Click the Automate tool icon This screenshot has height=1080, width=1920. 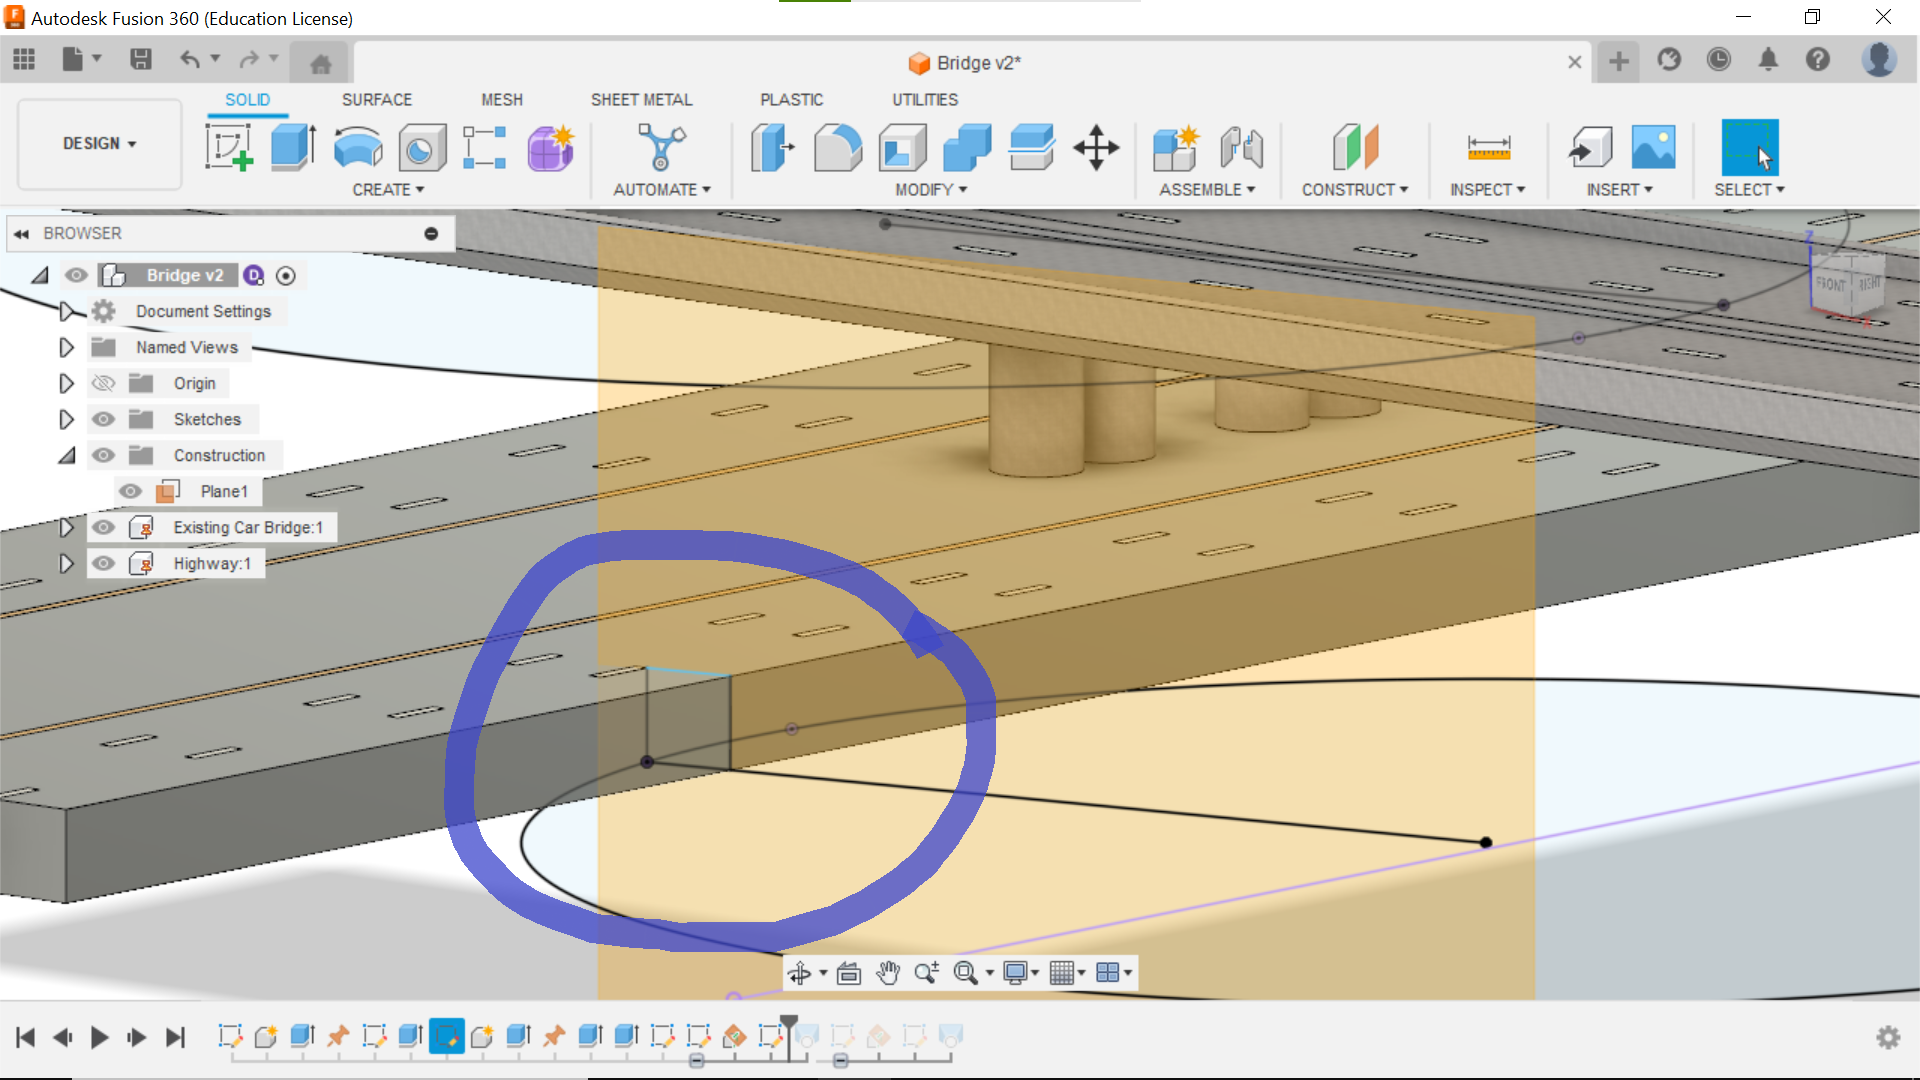click(x=661, y=148)
